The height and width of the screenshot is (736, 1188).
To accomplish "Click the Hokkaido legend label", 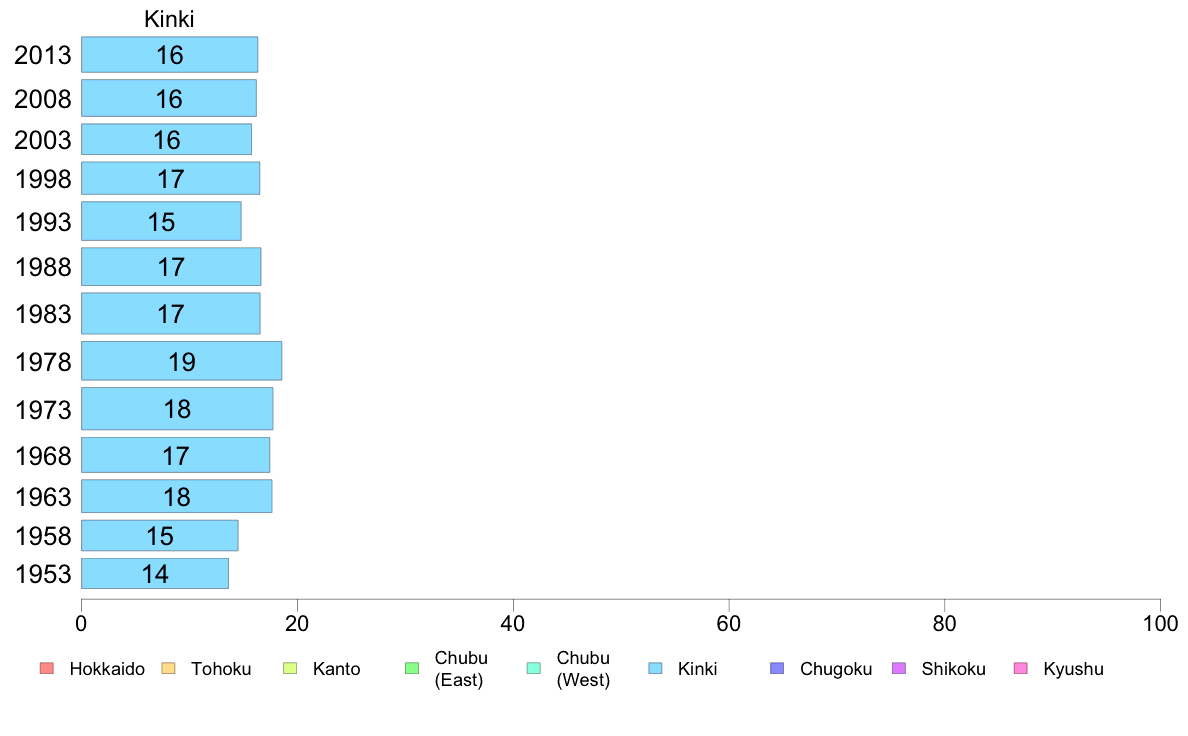I will 107,669.
